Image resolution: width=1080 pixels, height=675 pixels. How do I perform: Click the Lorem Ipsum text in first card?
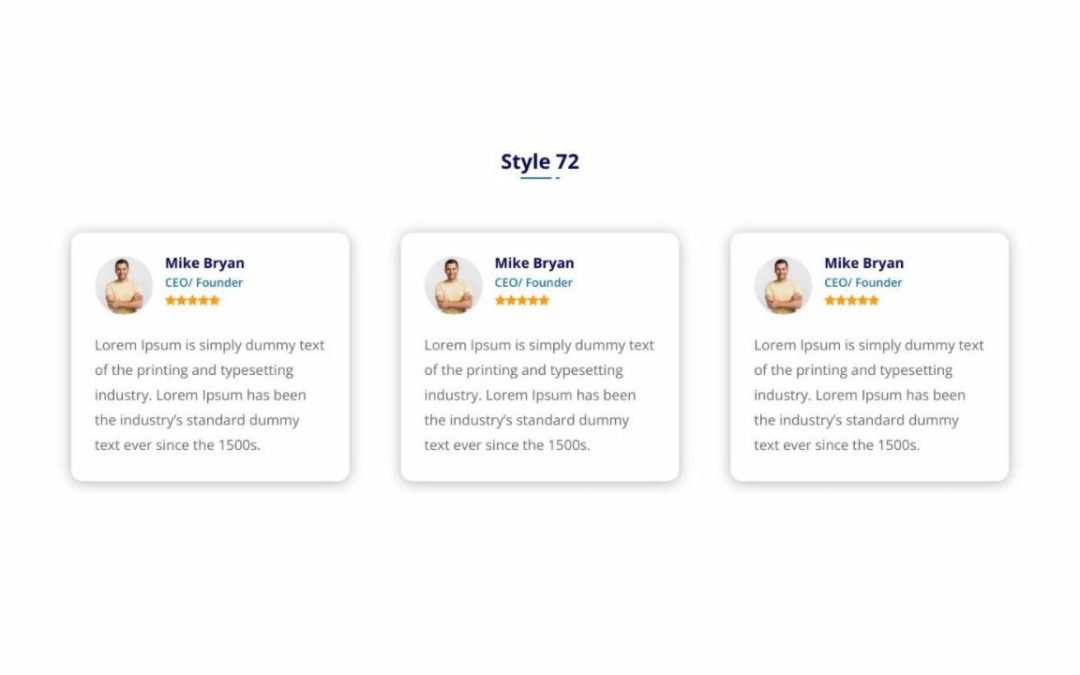209,395
